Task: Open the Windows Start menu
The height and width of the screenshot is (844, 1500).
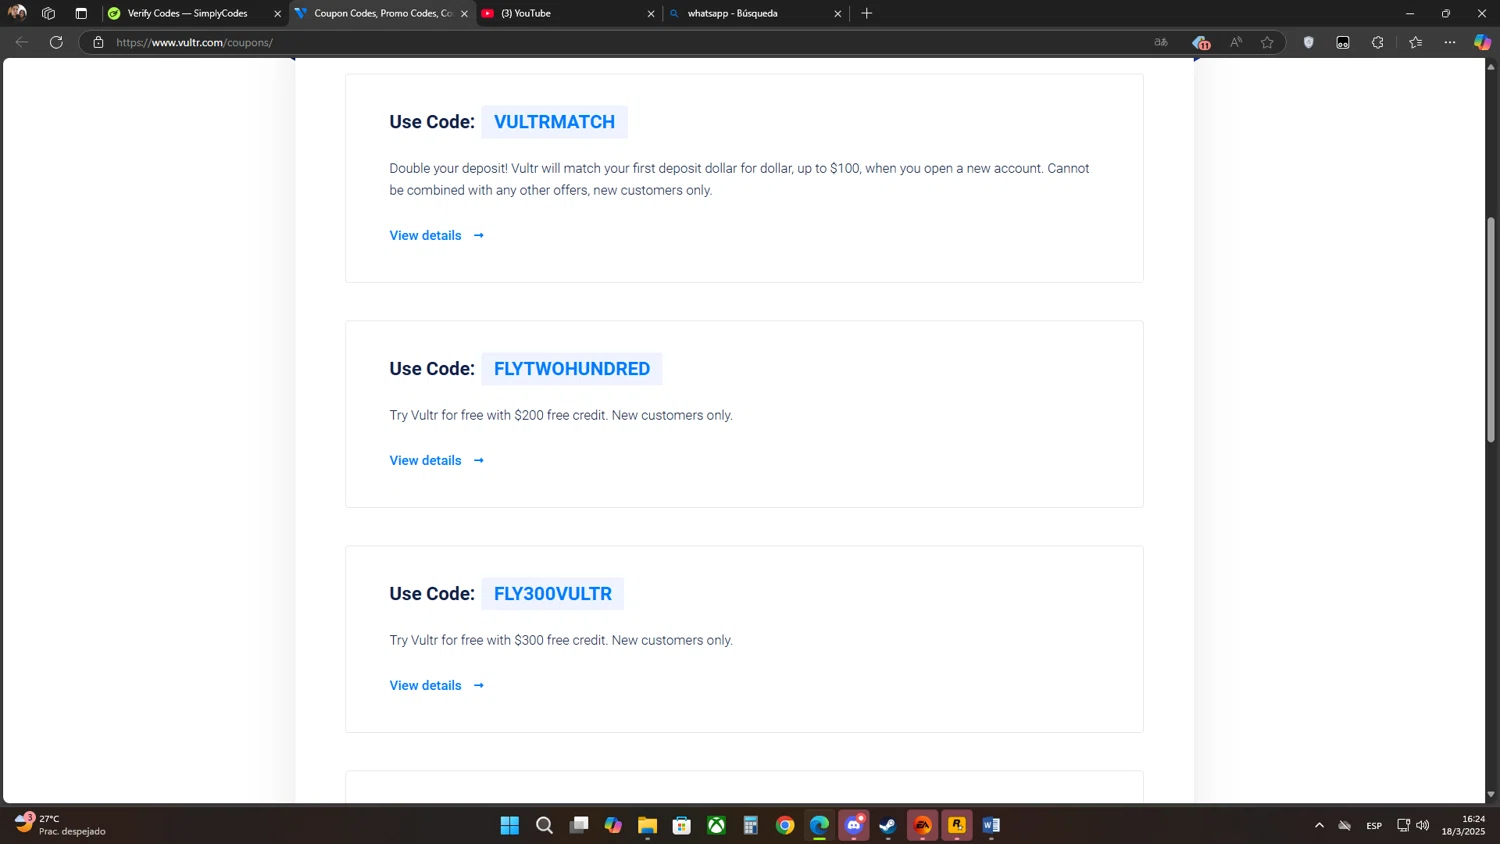Action: point(509,825)
